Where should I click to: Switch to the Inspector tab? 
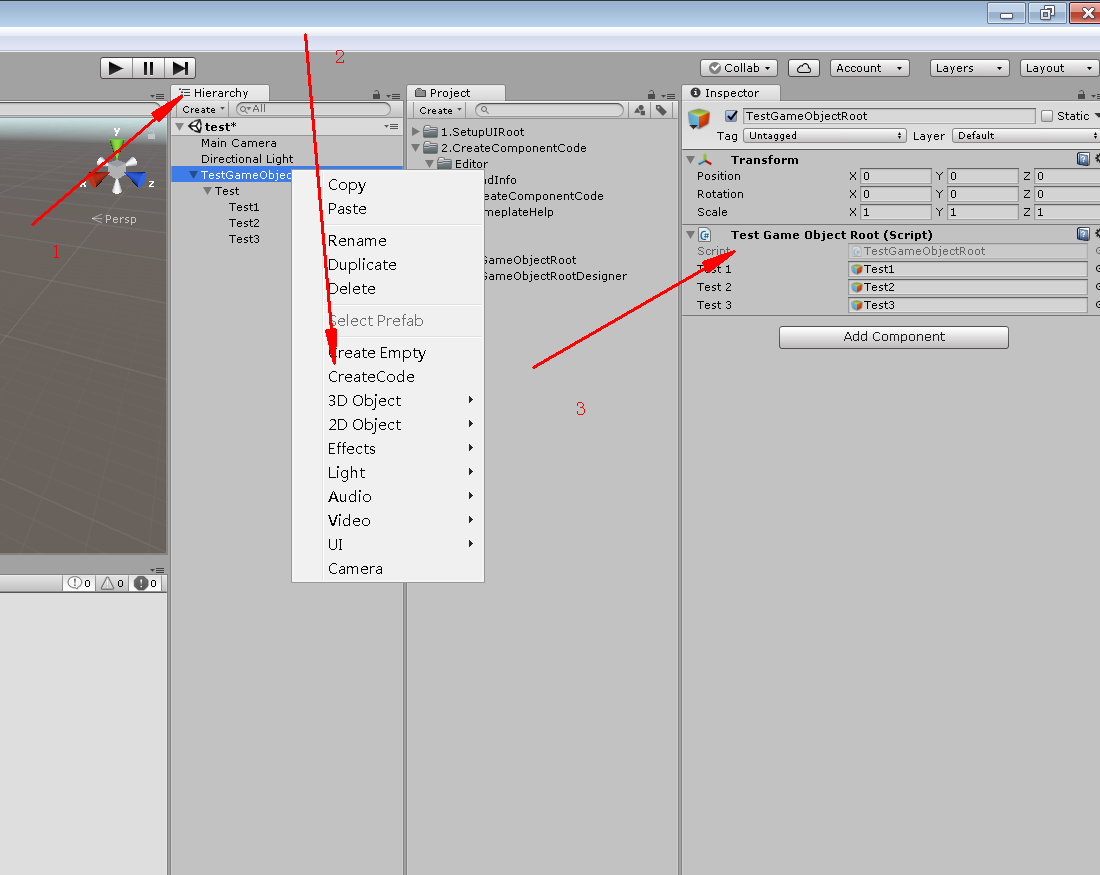coord(730,93)
